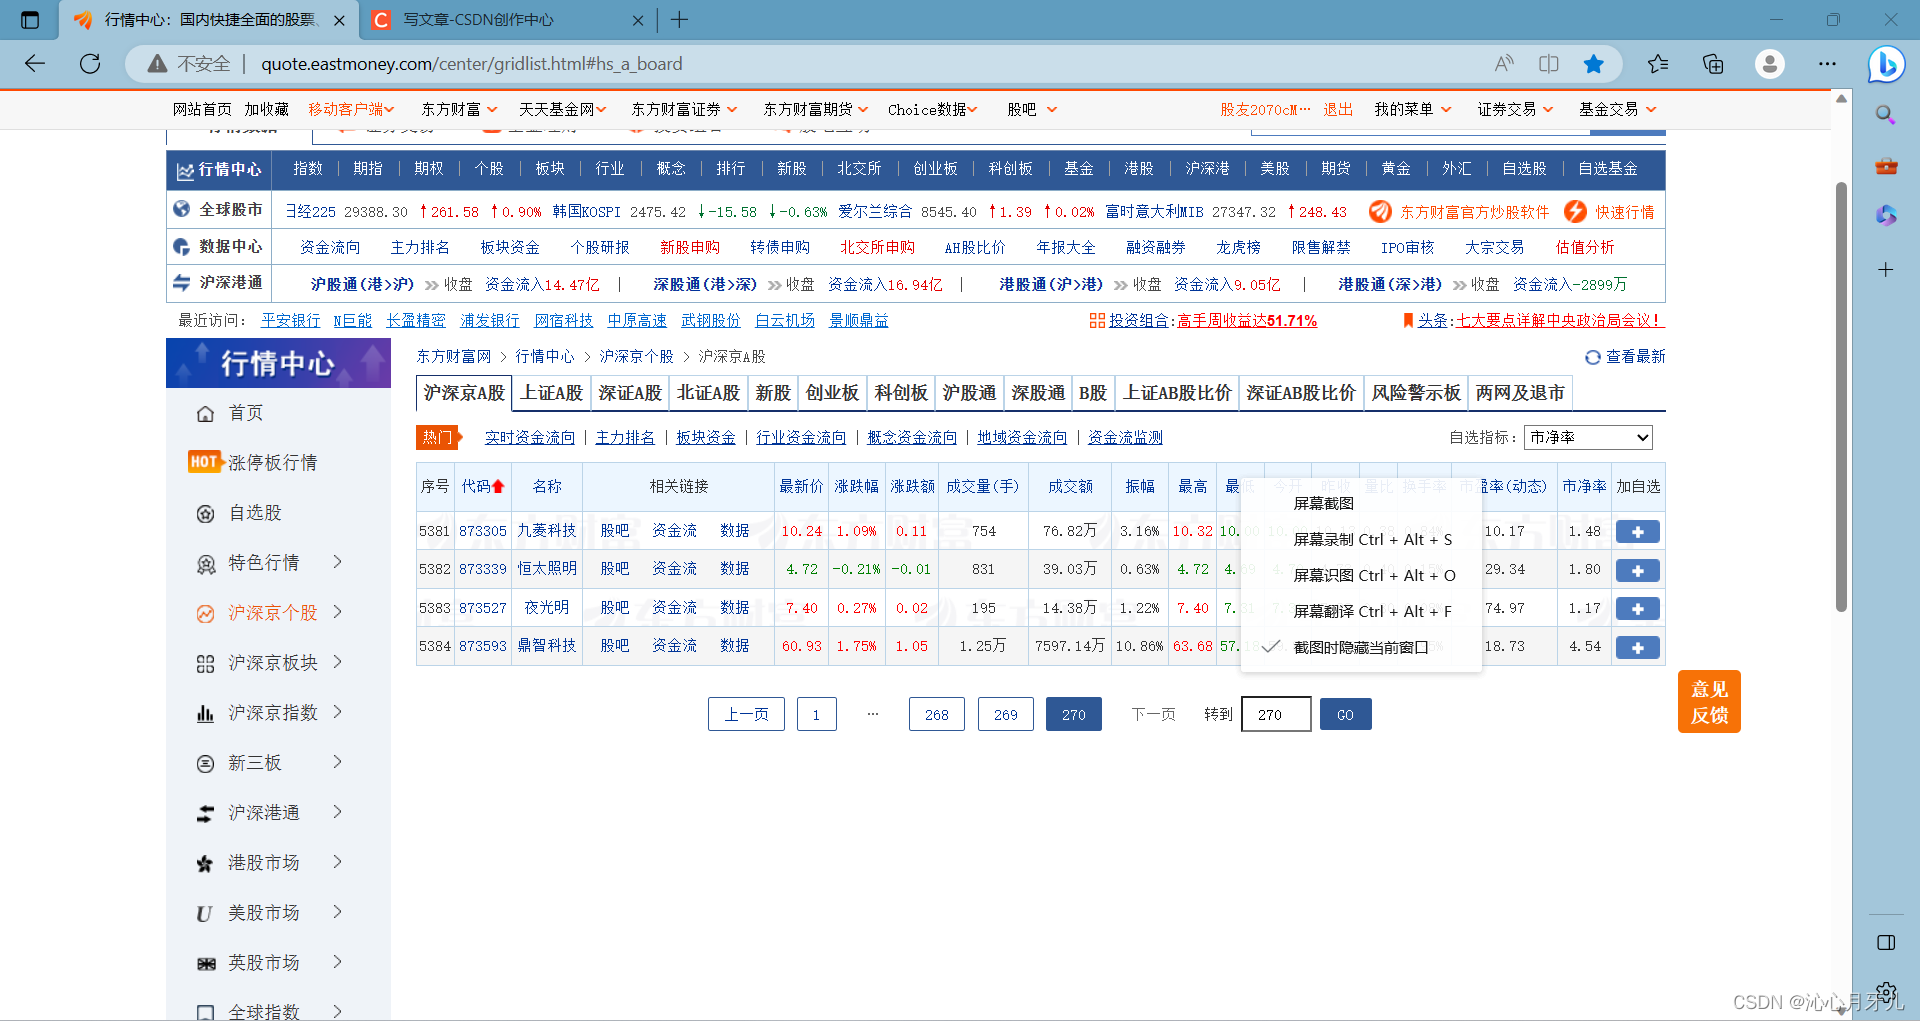The image size is (1920, 1021).
Task: Select 屏幕截图 in context menu
Action: [x=1360, y=503]
